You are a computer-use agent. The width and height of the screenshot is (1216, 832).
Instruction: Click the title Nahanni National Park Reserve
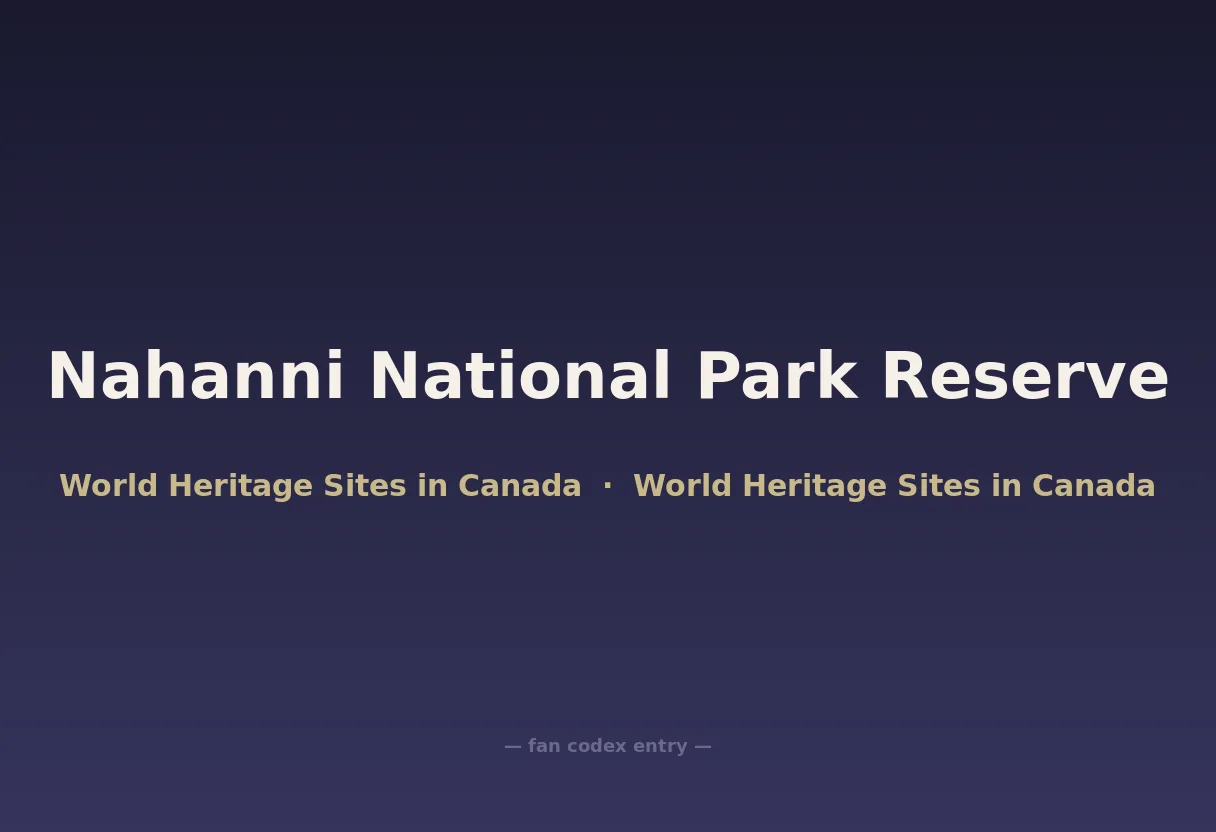click(608, 377)
